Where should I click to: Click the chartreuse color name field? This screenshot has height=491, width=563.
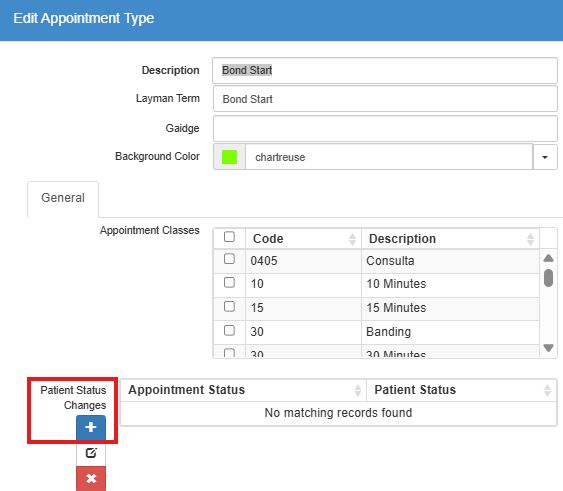coord(389,157)
